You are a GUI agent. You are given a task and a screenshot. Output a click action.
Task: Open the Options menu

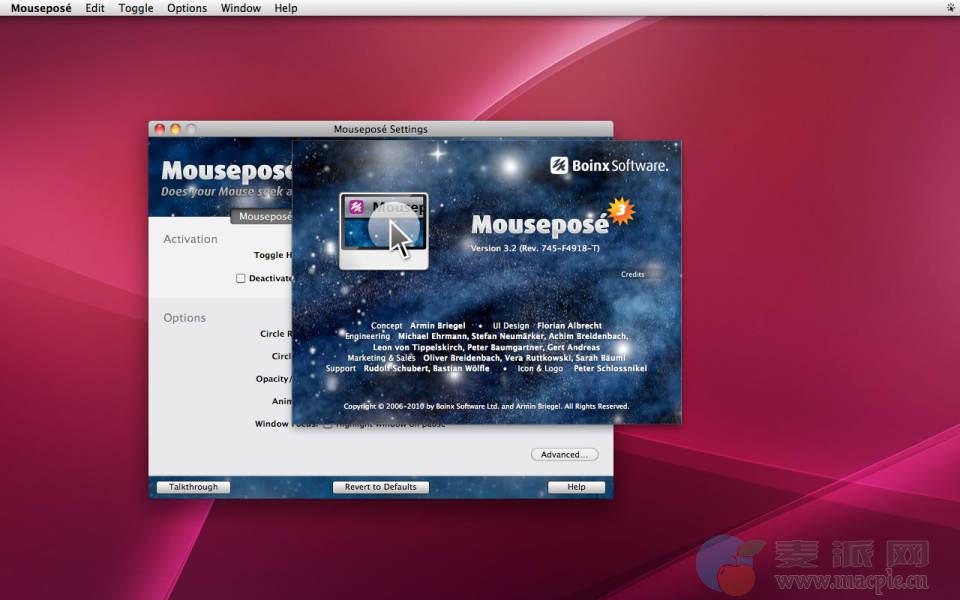point(187,8)
